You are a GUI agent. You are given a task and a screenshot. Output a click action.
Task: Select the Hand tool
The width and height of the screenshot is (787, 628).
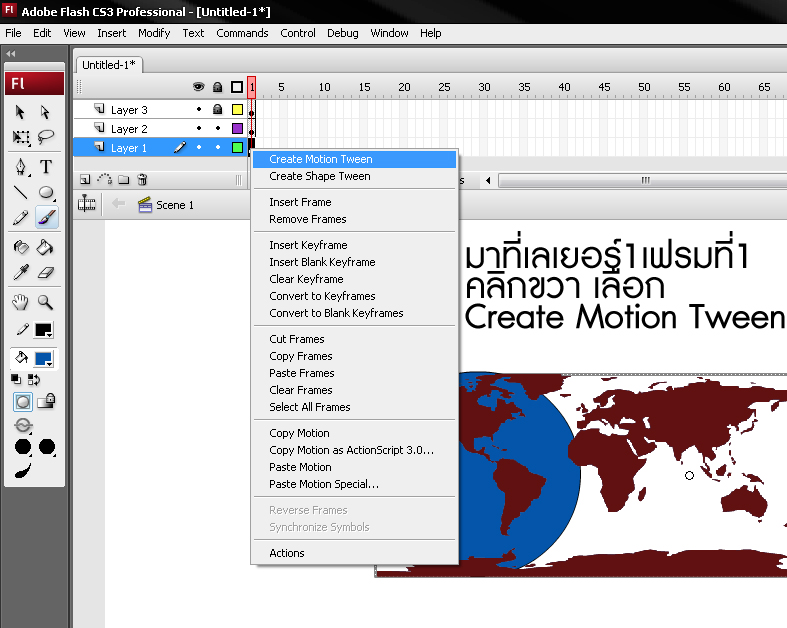tap(21, 302)
